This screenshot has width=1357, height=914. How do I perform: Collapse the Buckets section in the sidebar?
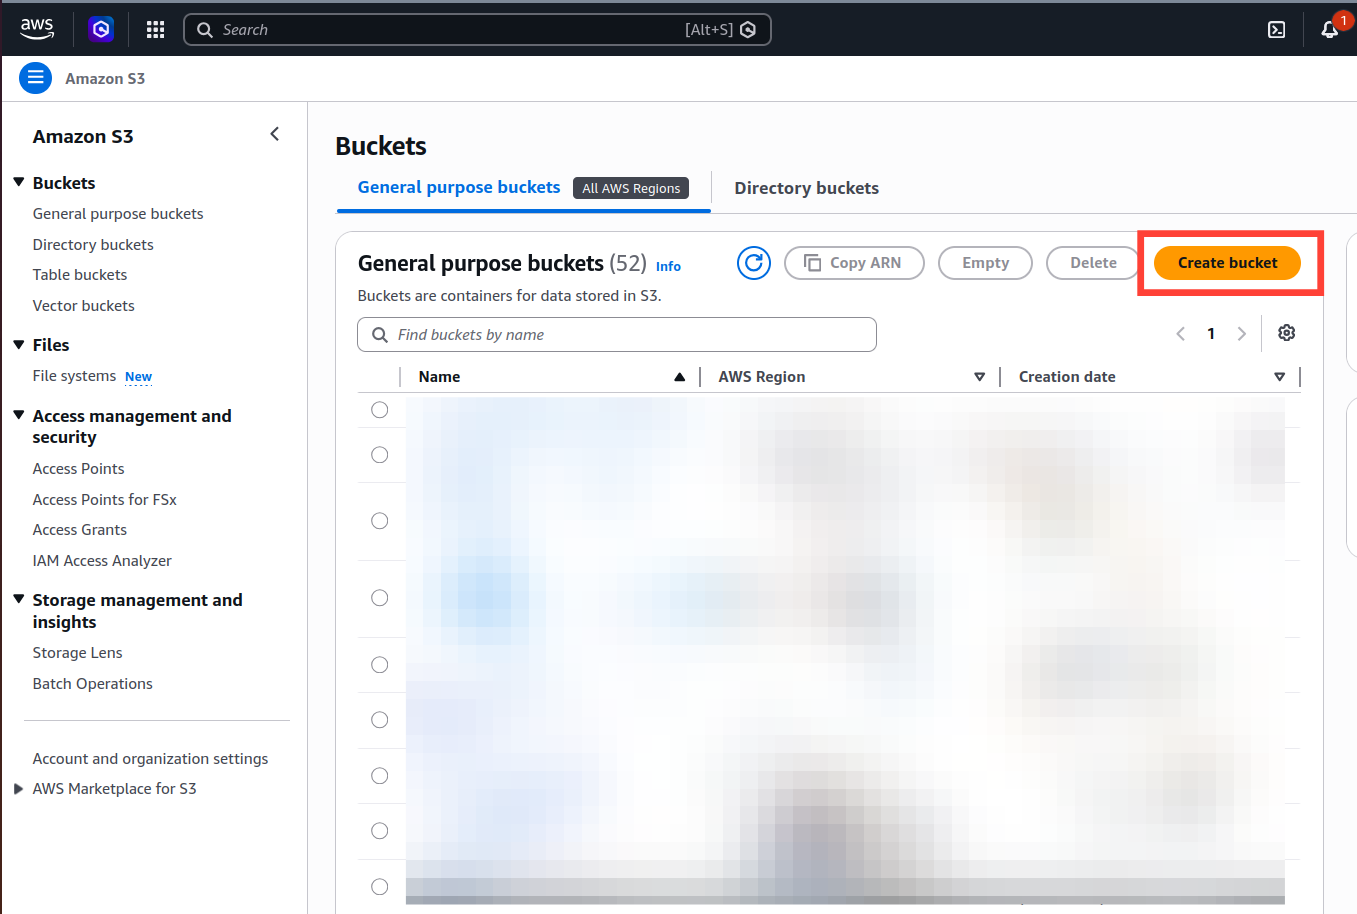pyautogui.click(x=18, y=182)
